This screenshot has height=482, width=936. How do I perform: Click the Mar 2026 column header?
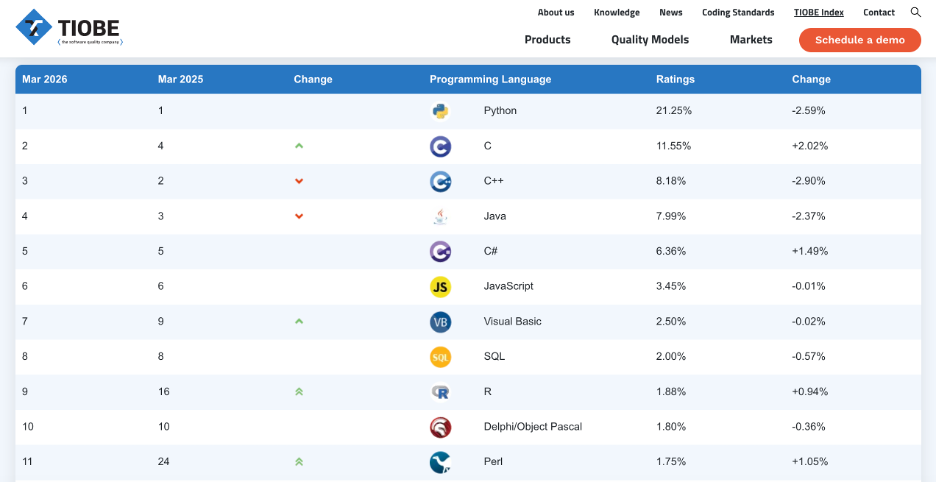[45, 79]
